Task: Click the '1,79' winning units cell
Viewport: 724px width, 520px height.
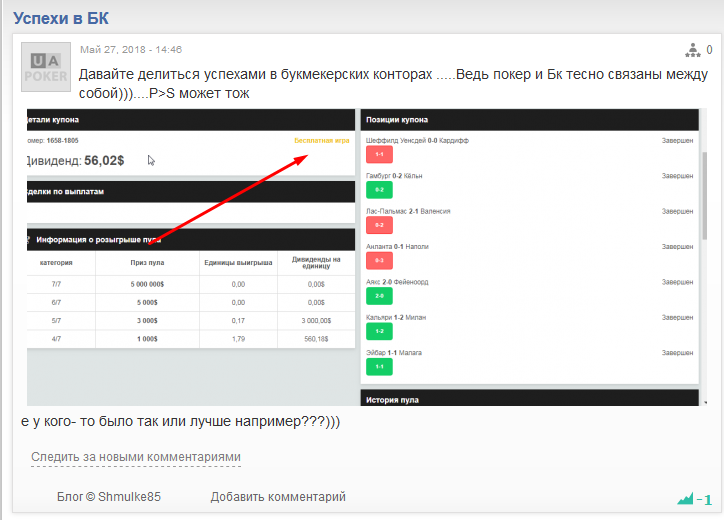Action: click(x=238, y=339)
